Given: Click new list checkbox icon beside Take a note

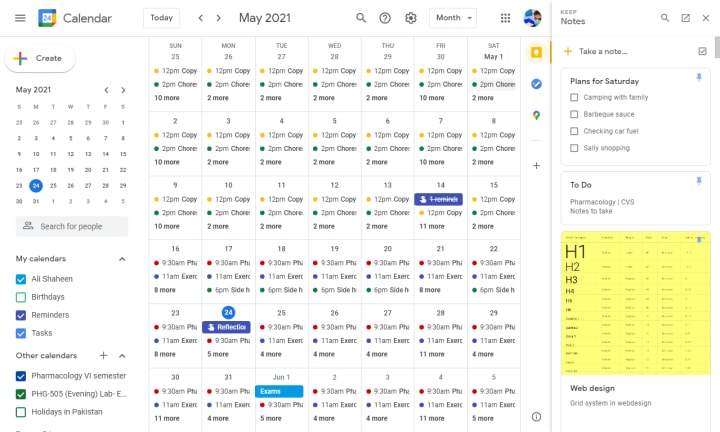Looking at the screenshot, I should click(702, 51).
